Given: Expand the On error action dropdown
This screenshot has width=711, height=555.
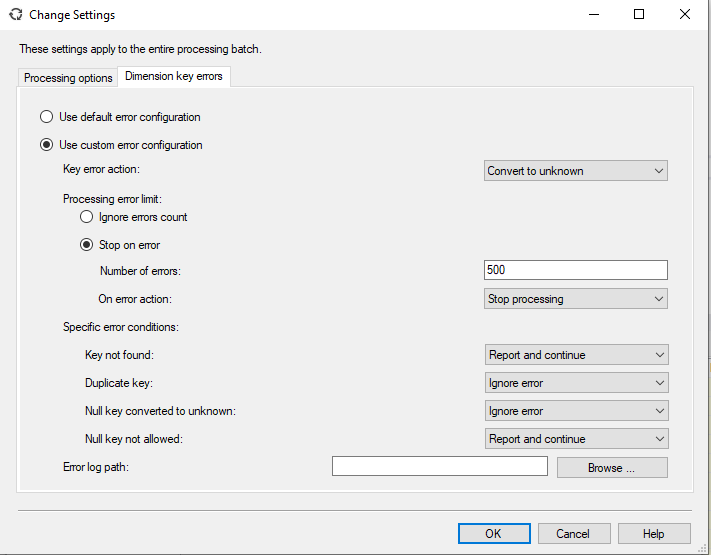Looking at the screenshot, I should 575,299.
